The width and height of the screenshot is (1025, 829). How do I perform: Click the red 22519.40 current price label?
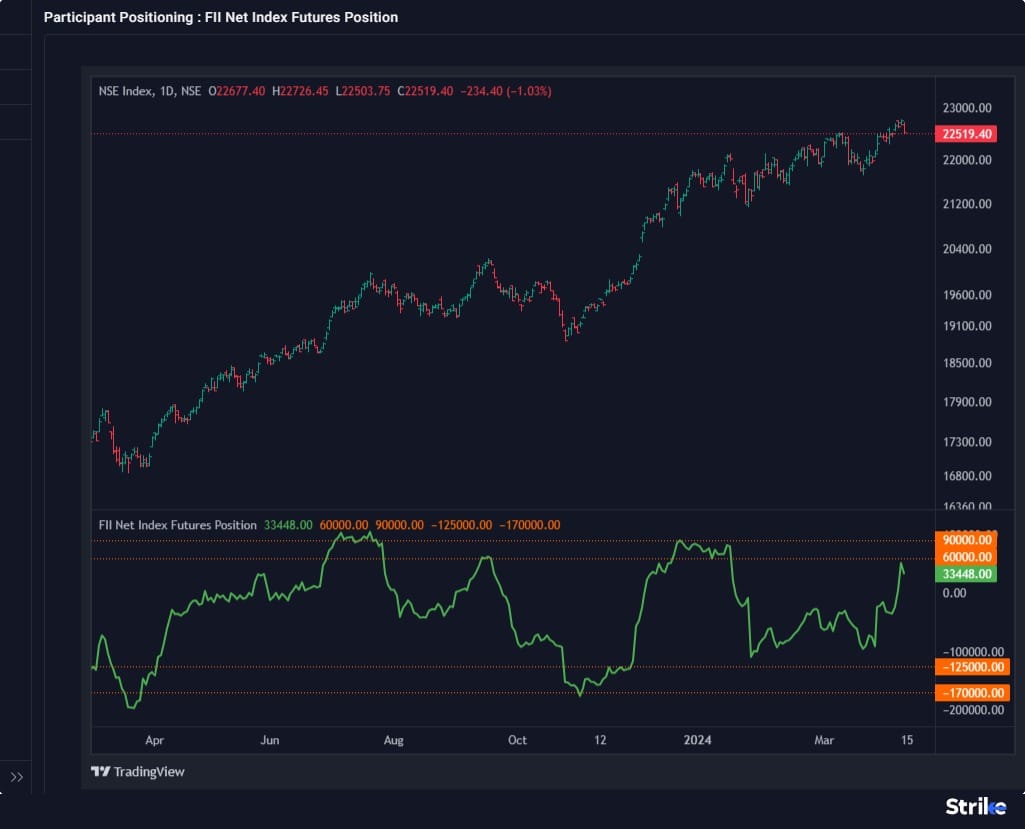[x=967, y=134]
